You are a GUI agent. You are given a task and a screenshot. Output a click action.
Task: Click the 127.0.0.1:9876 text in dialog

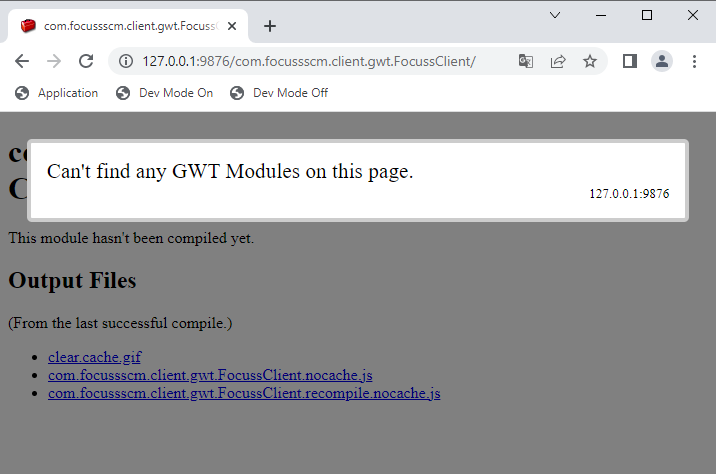coord(629,194)
